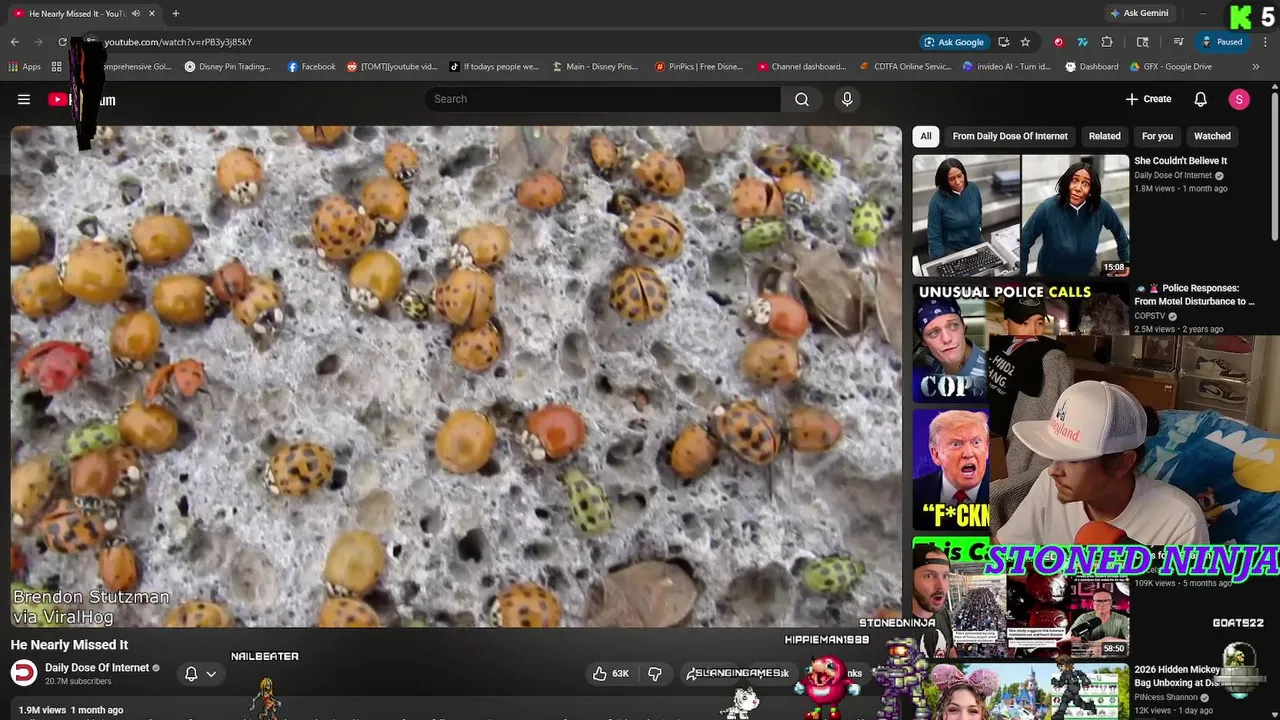Click the browser address bar URL
This screenshot has width=1280, height=720.
(178, 42)
